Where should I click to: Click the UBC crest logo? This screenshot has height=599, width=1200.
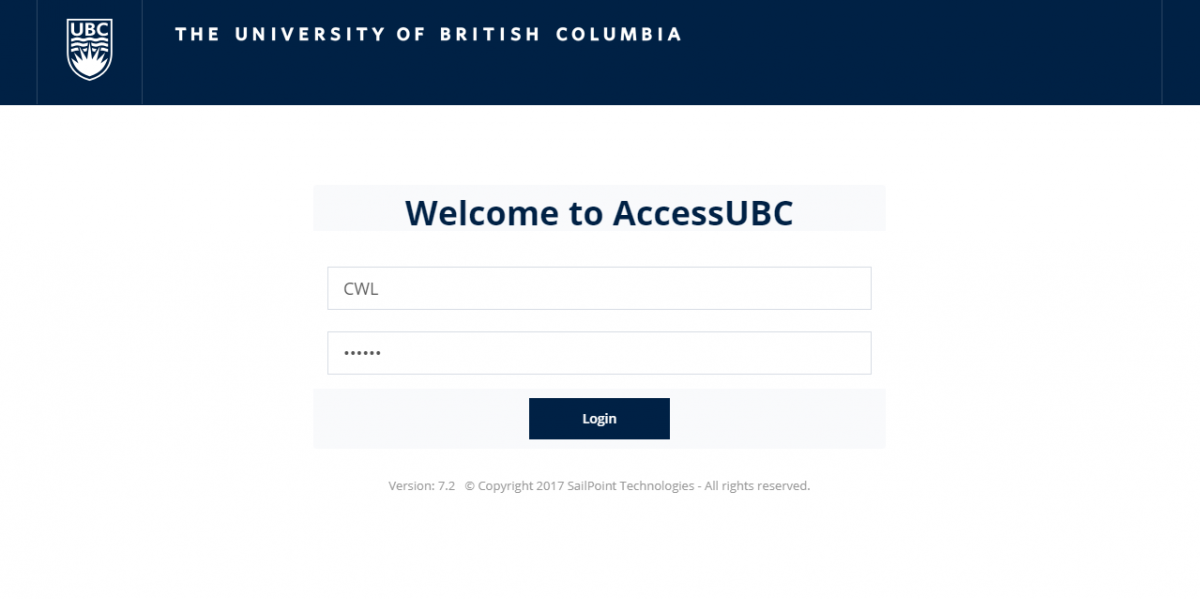point(89,48)
